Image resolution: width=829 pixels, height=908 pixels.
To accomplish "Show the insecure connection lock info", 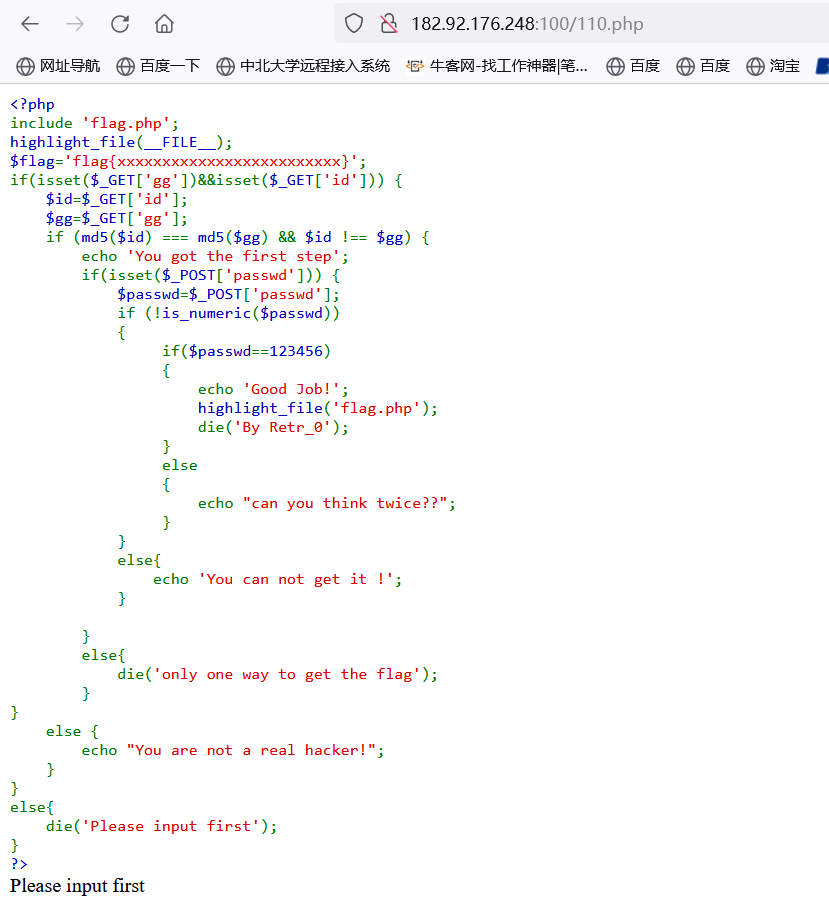I will [388, 24].
